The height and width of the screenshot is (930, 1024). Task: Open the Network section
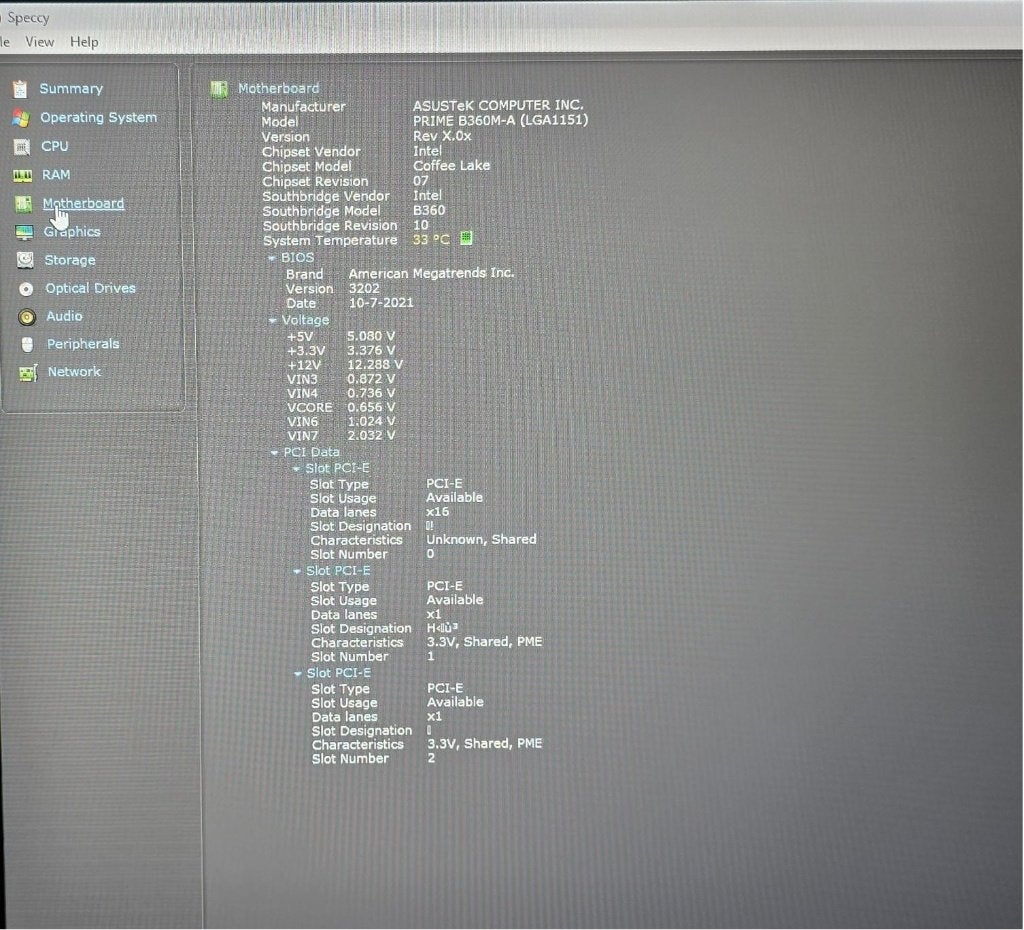[74, 372]
